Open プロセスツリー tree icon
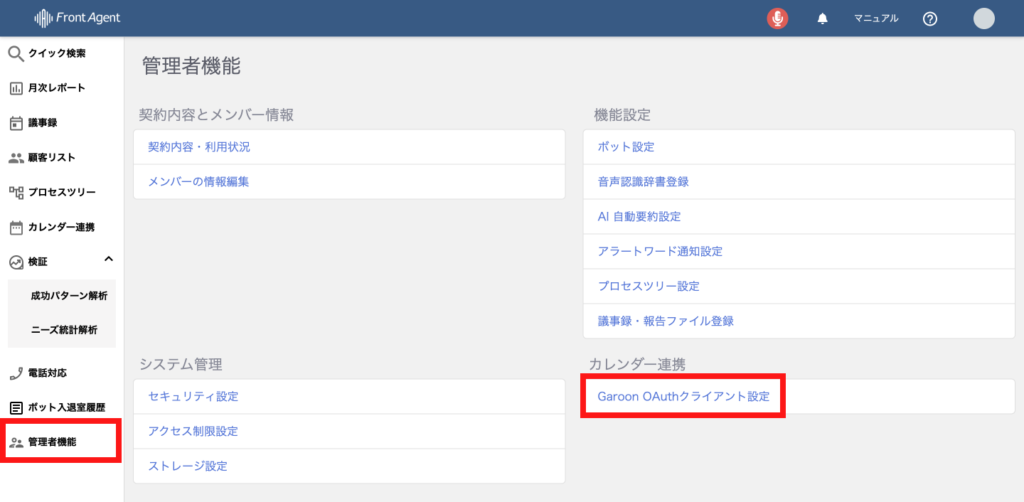1024x502 pixels. [x=16, y=192]
